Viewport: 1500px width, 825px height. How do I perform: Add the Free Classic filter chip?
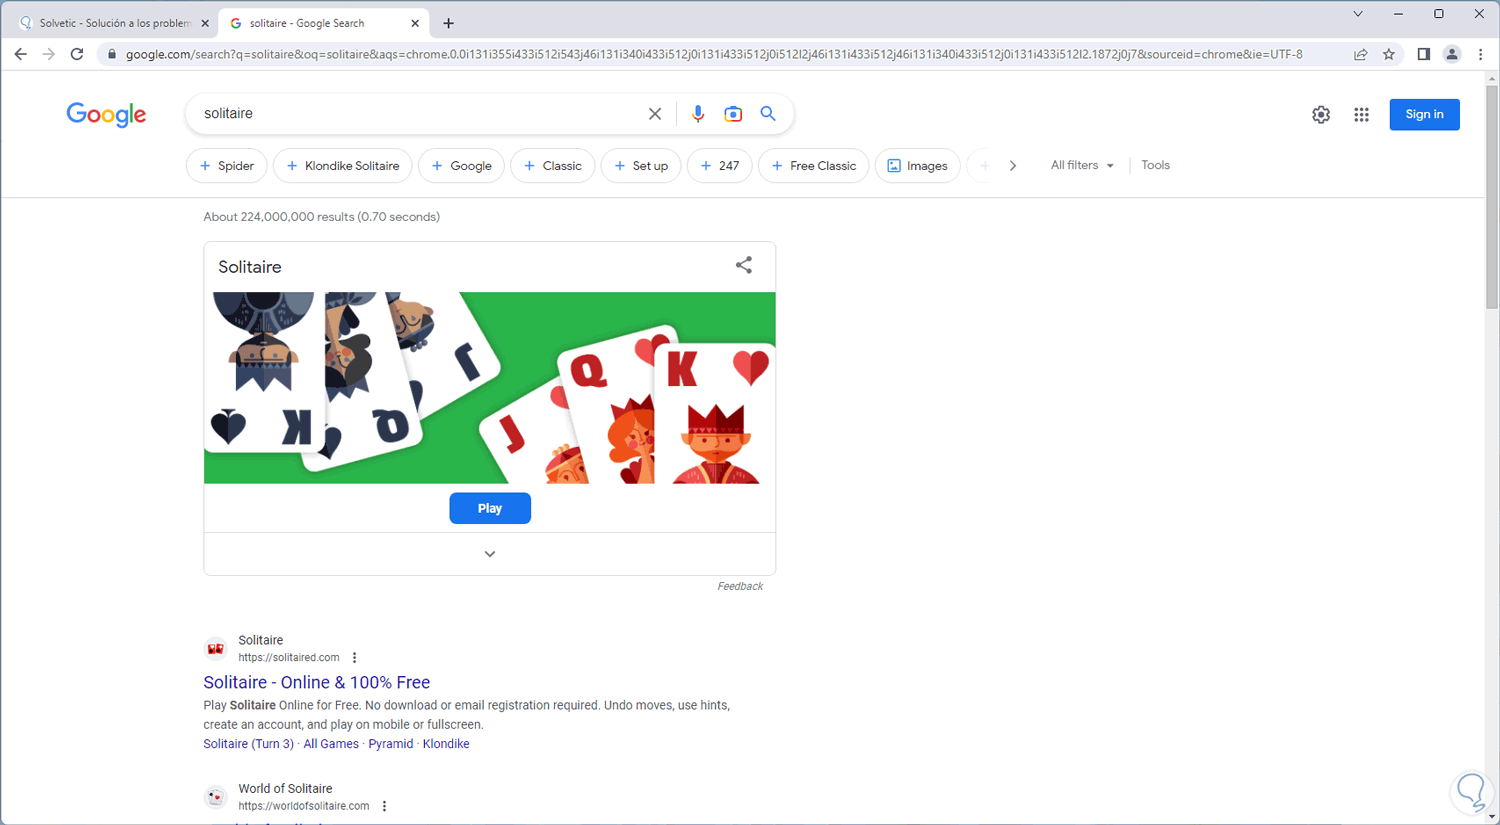[x=814, y=166]
